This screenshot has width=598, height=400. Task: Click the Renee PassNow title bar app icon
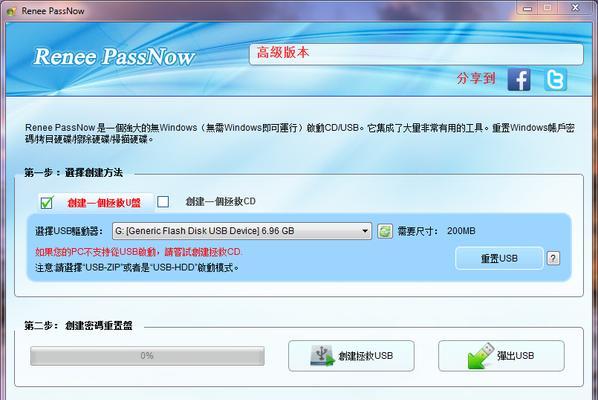pyautogui.click(x=11, y=11)
